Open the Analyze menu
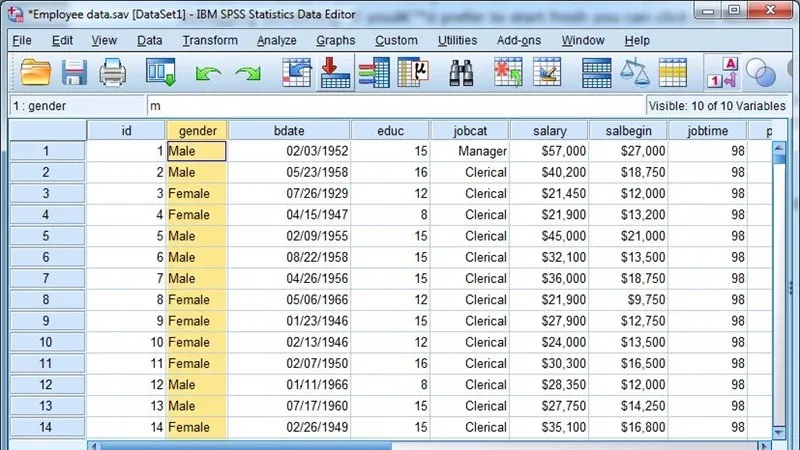 tap(277, 40)
